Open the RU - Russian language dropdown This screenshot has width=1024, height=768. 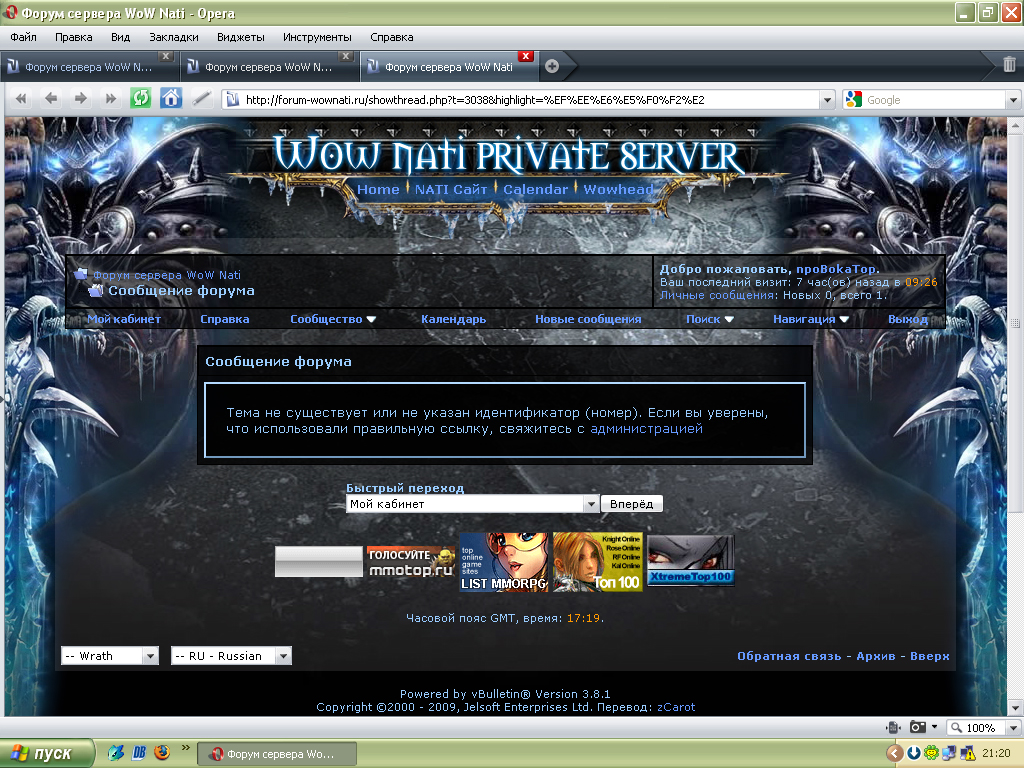231,656
